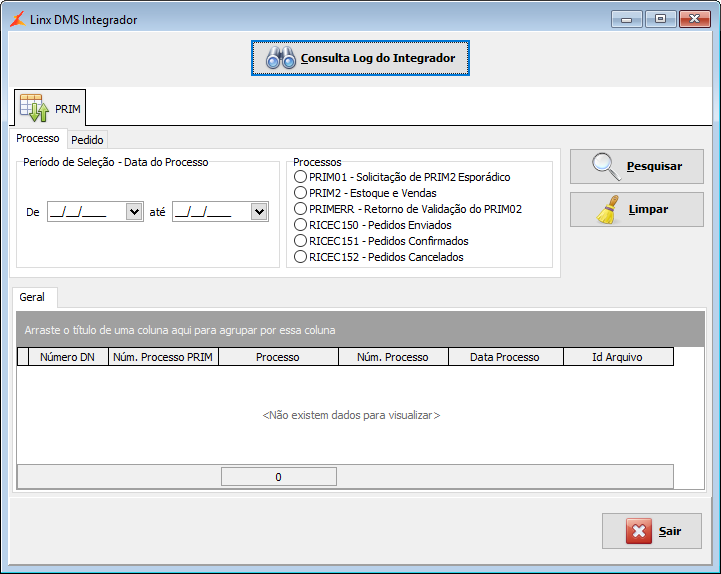Minimize the Linx DMS Integrador window
This screenshot has width=721, height=574.
(626, 19)
